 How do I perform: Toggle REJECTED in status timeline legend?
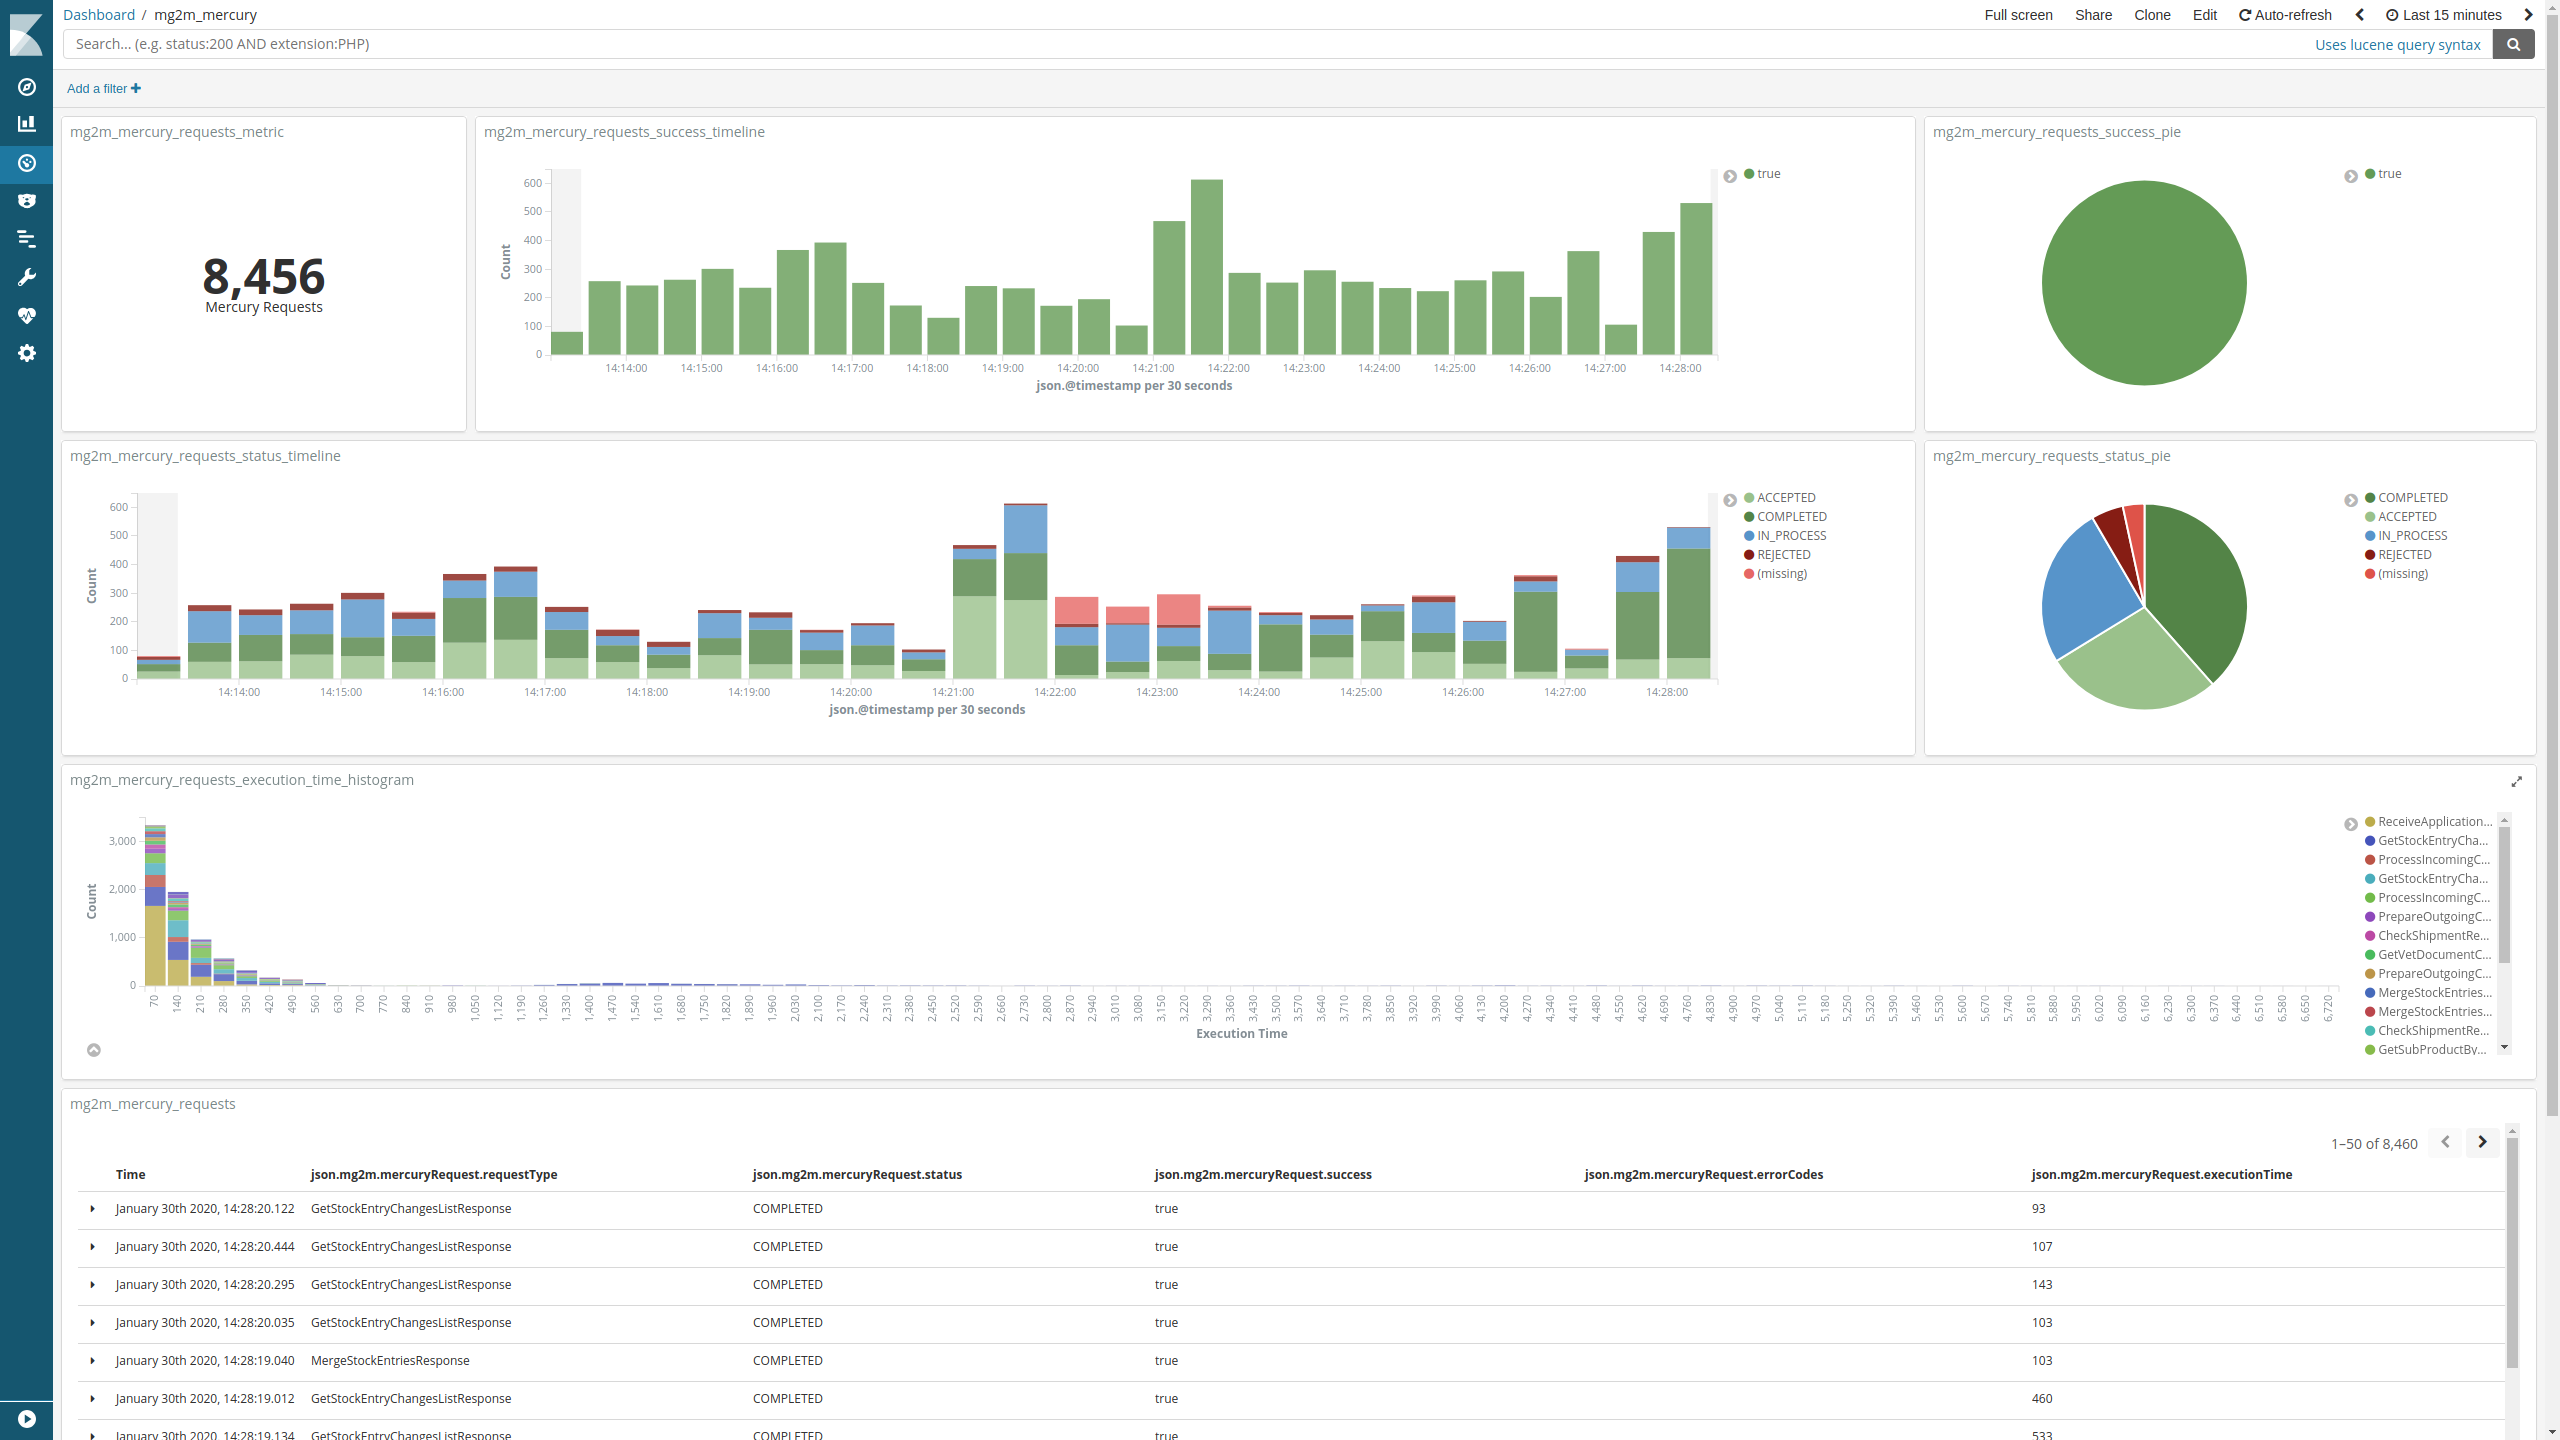point(1783,554)
